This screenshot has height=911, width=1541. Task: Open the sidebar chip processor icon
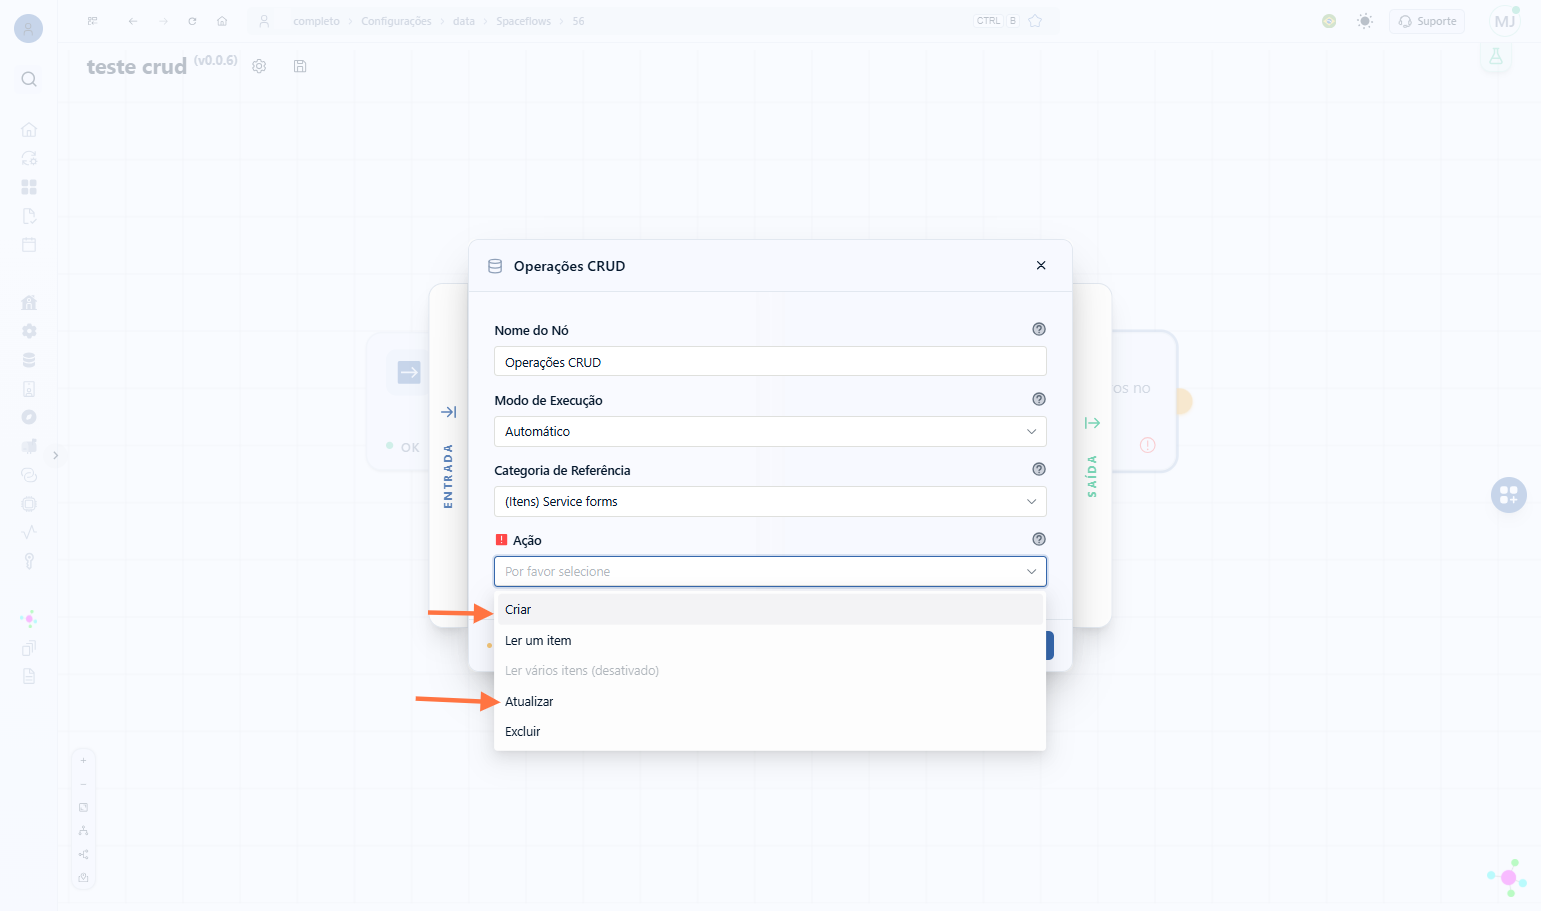[x=29, y=504]
